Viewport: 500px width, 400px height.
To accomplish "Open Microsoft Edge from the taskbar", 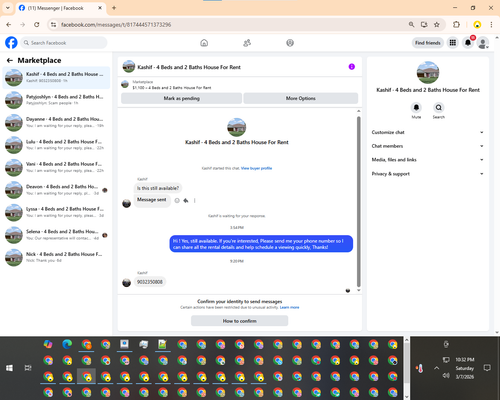I will coord(67,344).
